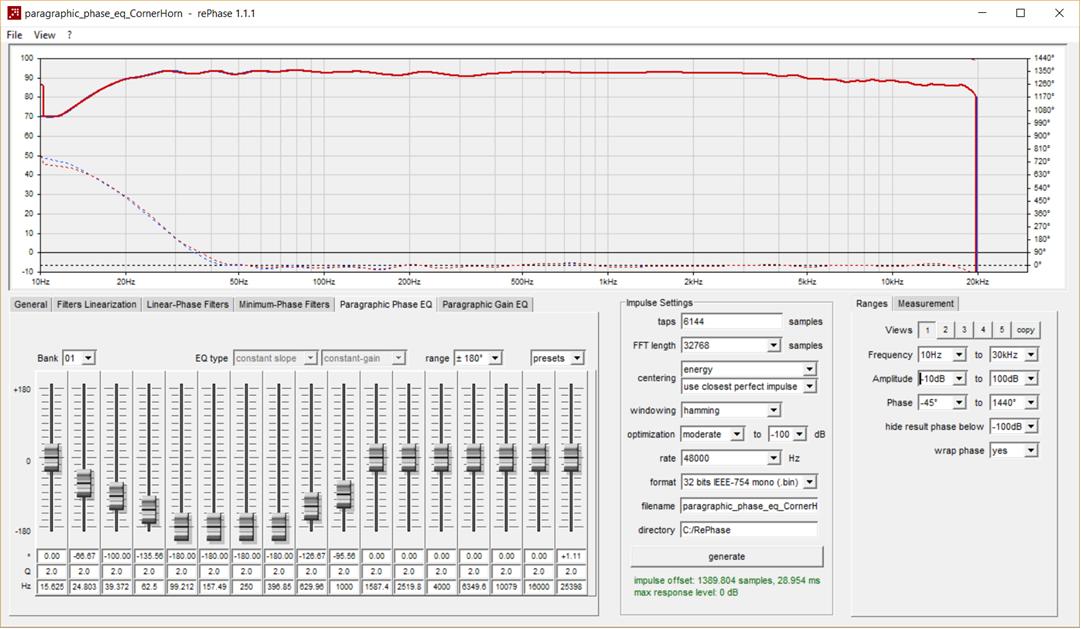Open Phase start -45° dropdown
The image size is (1081, 629).
tap(959, 402)
